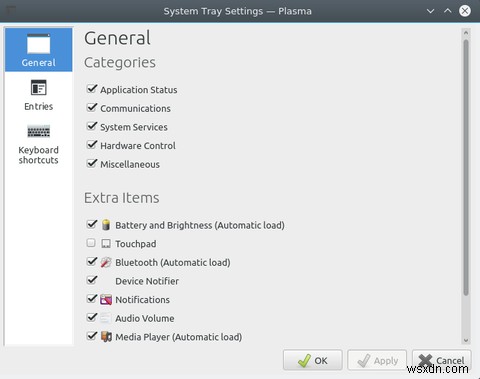Image resolution: width=480 pixels, height=379 pixels.
Task: Minimize the System Tray Settings window
Action: (430, 11)
